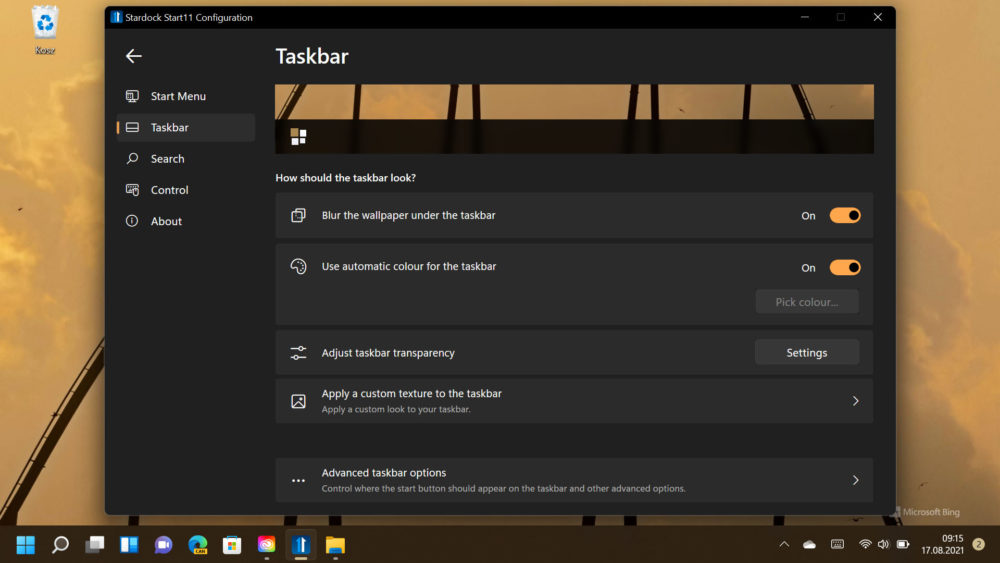This screenshot has height=563, width=1000.
Task: Launch Microsoft Edge Canary from taskbar
Action: click(198, 545)
